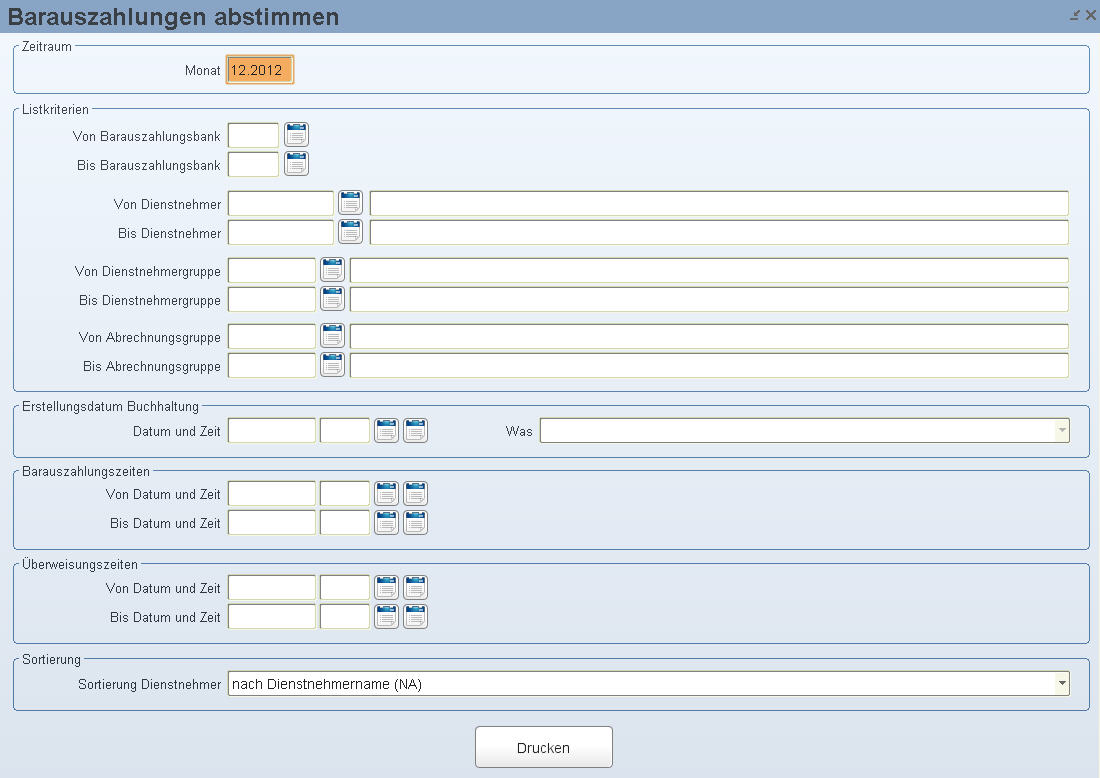Click first calendar icon of Barauszahlungszeiten Bis row
The image size is (1100, 778).
387,522
